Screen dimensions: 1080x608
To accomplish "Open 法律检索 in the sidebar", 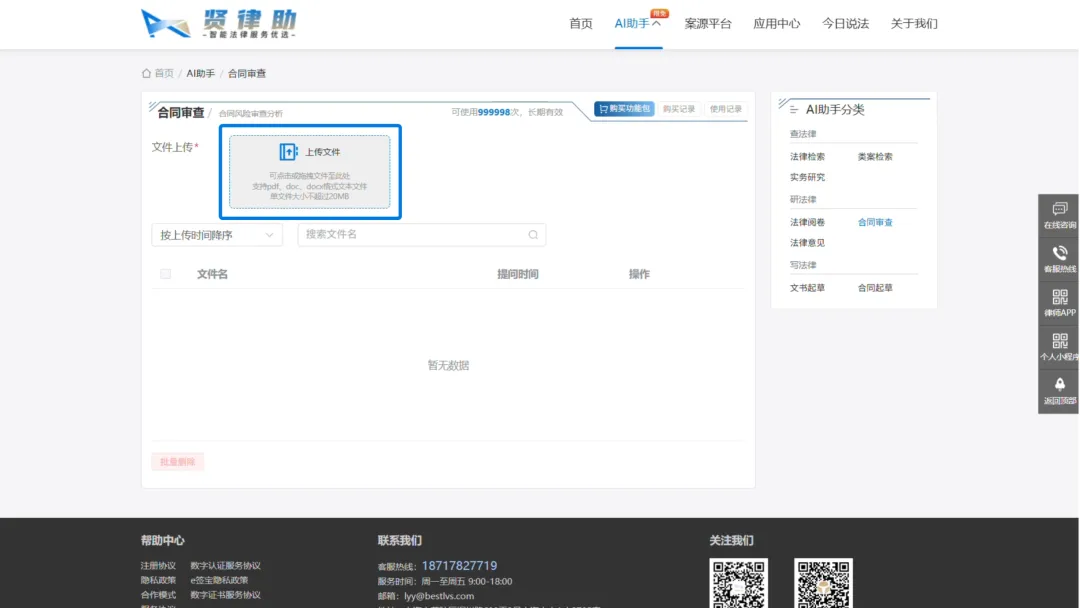I will tap(807, 156).
